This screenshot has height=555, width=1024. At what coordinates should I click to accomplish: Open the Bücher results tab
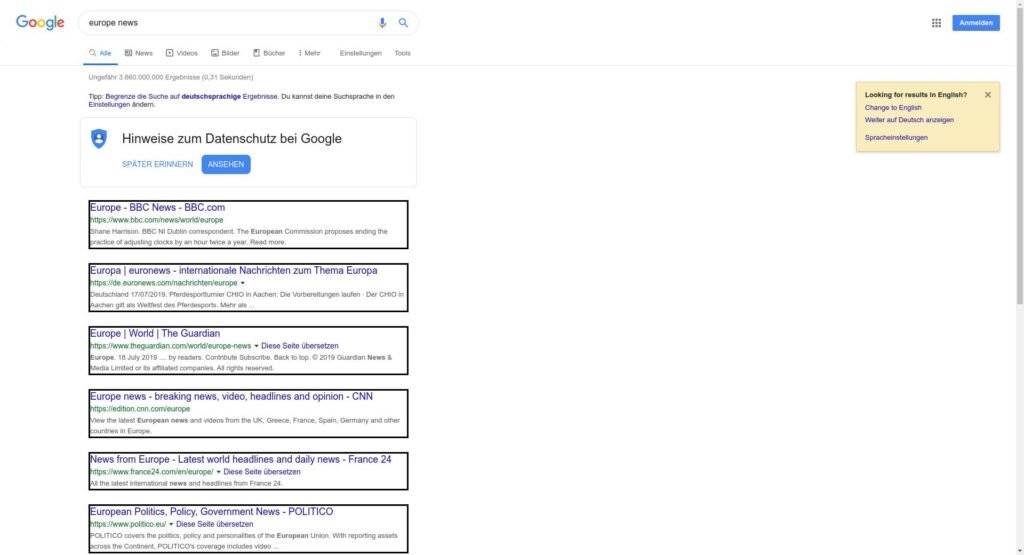tap(269, 53)
